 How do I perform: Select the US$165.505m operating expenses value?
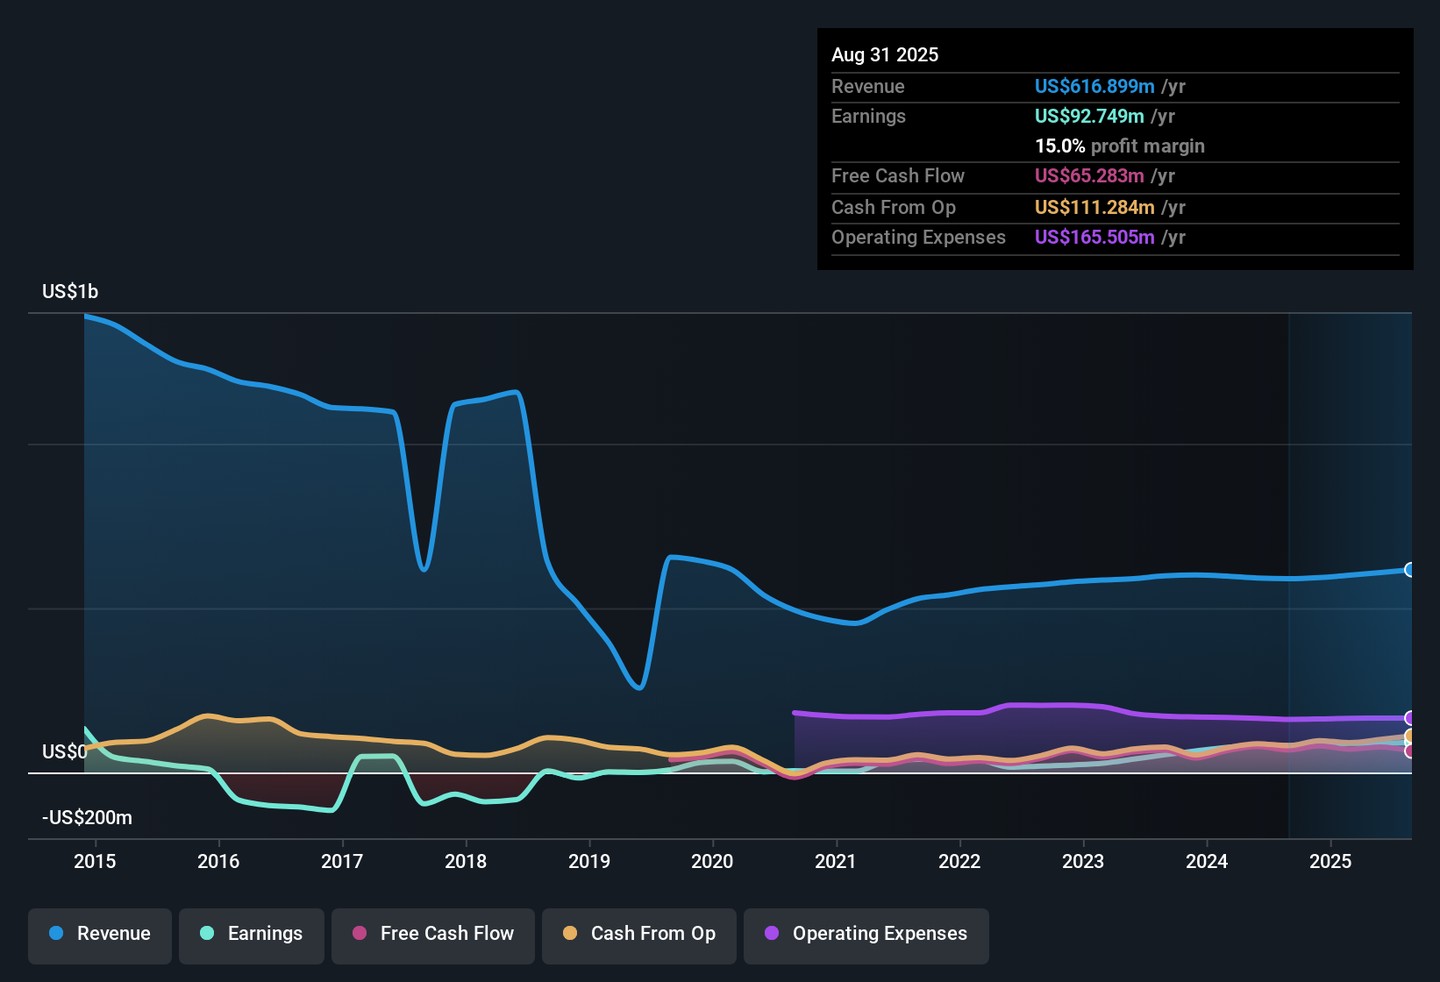1094,238
